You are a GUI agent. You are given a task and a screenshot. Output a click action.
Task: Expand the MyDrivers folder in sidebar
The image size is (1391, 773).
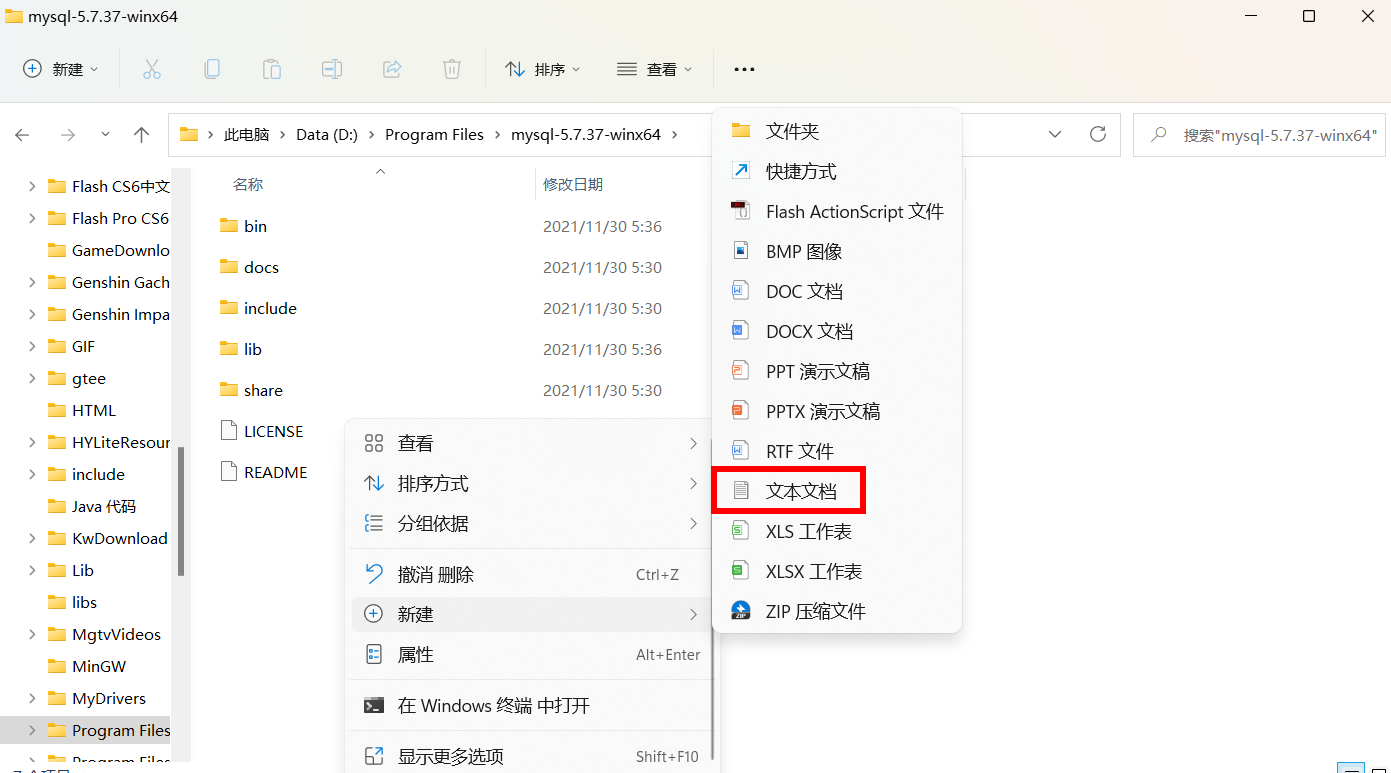coord(32,699)
